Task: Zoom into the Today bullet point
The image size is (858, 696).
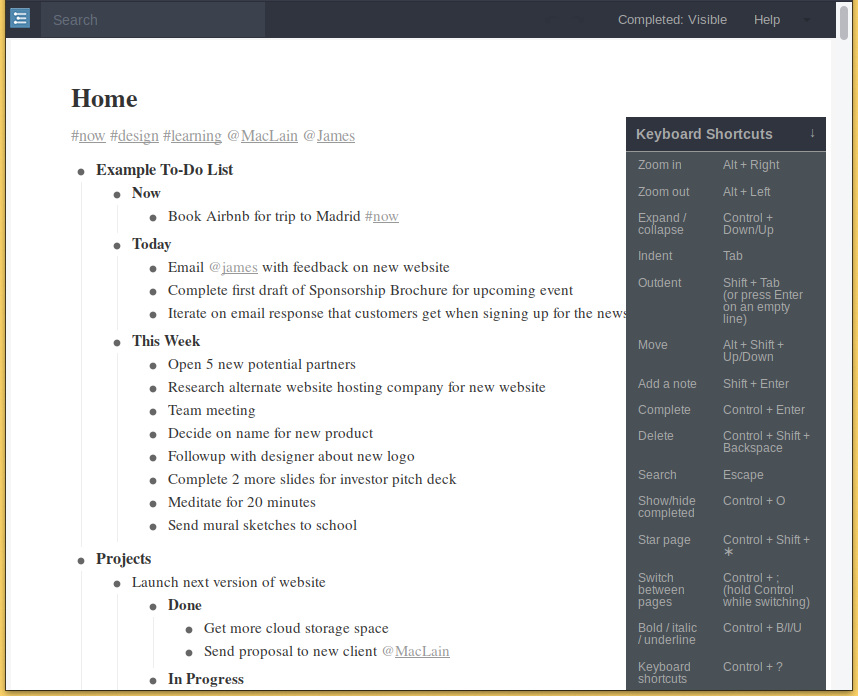Action: [117, 244]
